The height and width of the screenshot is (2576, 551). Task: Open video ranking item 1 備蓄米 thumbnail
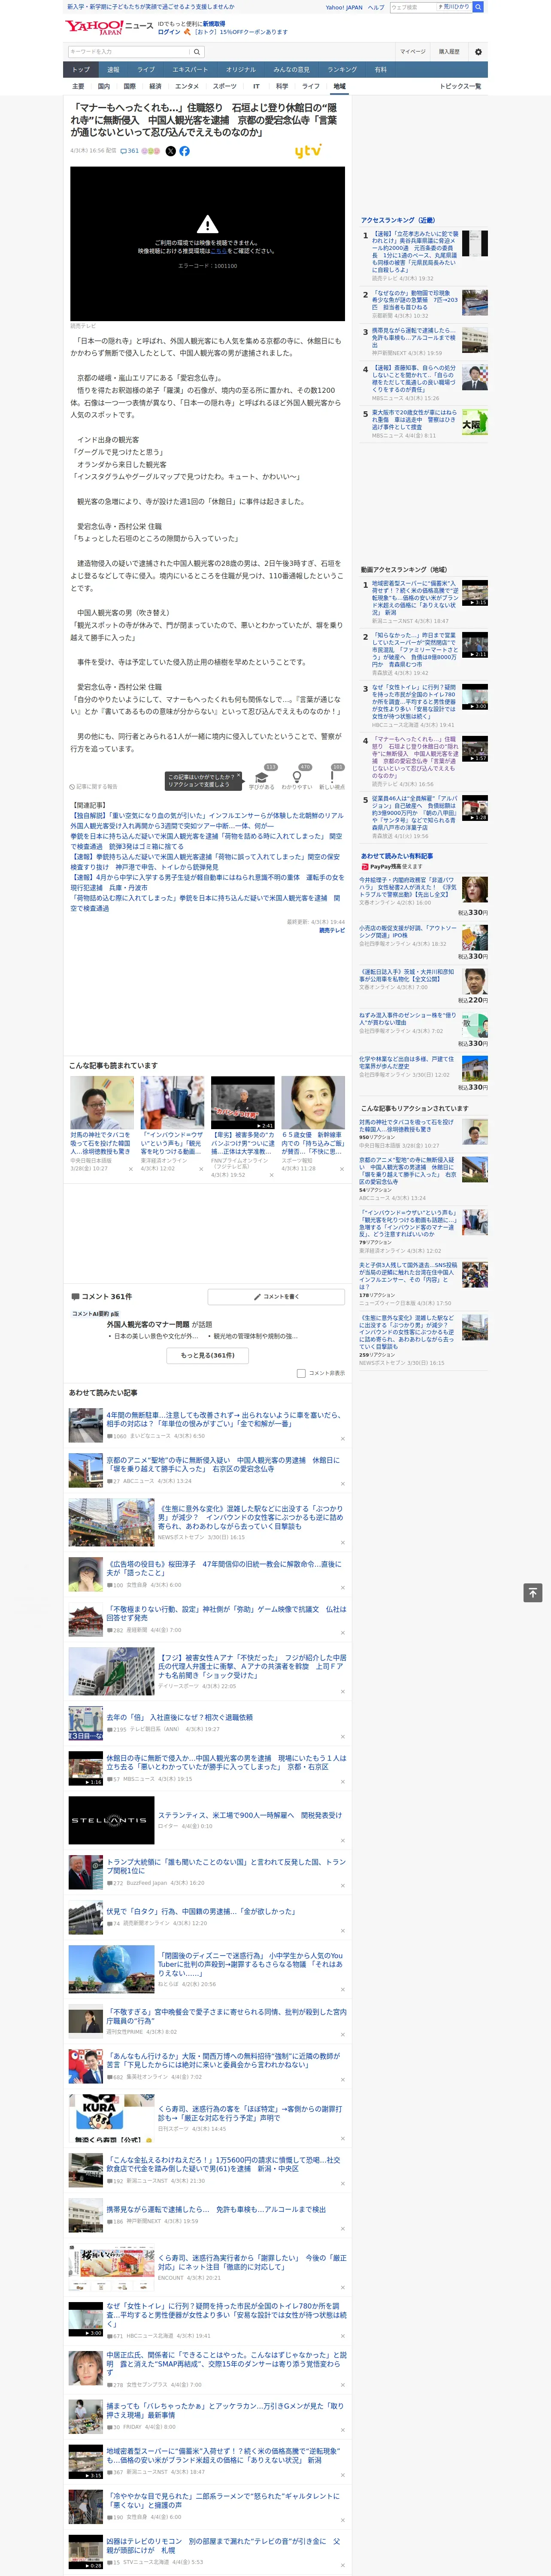[x=475, y=593]
